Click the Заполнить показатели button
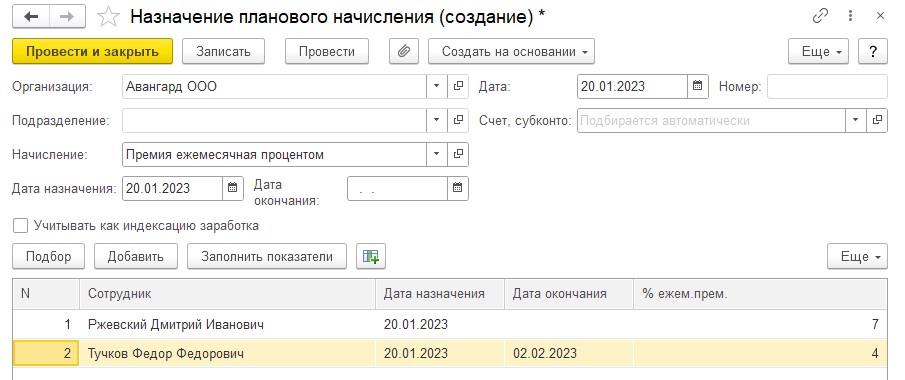905x380 pixels. 267,256
